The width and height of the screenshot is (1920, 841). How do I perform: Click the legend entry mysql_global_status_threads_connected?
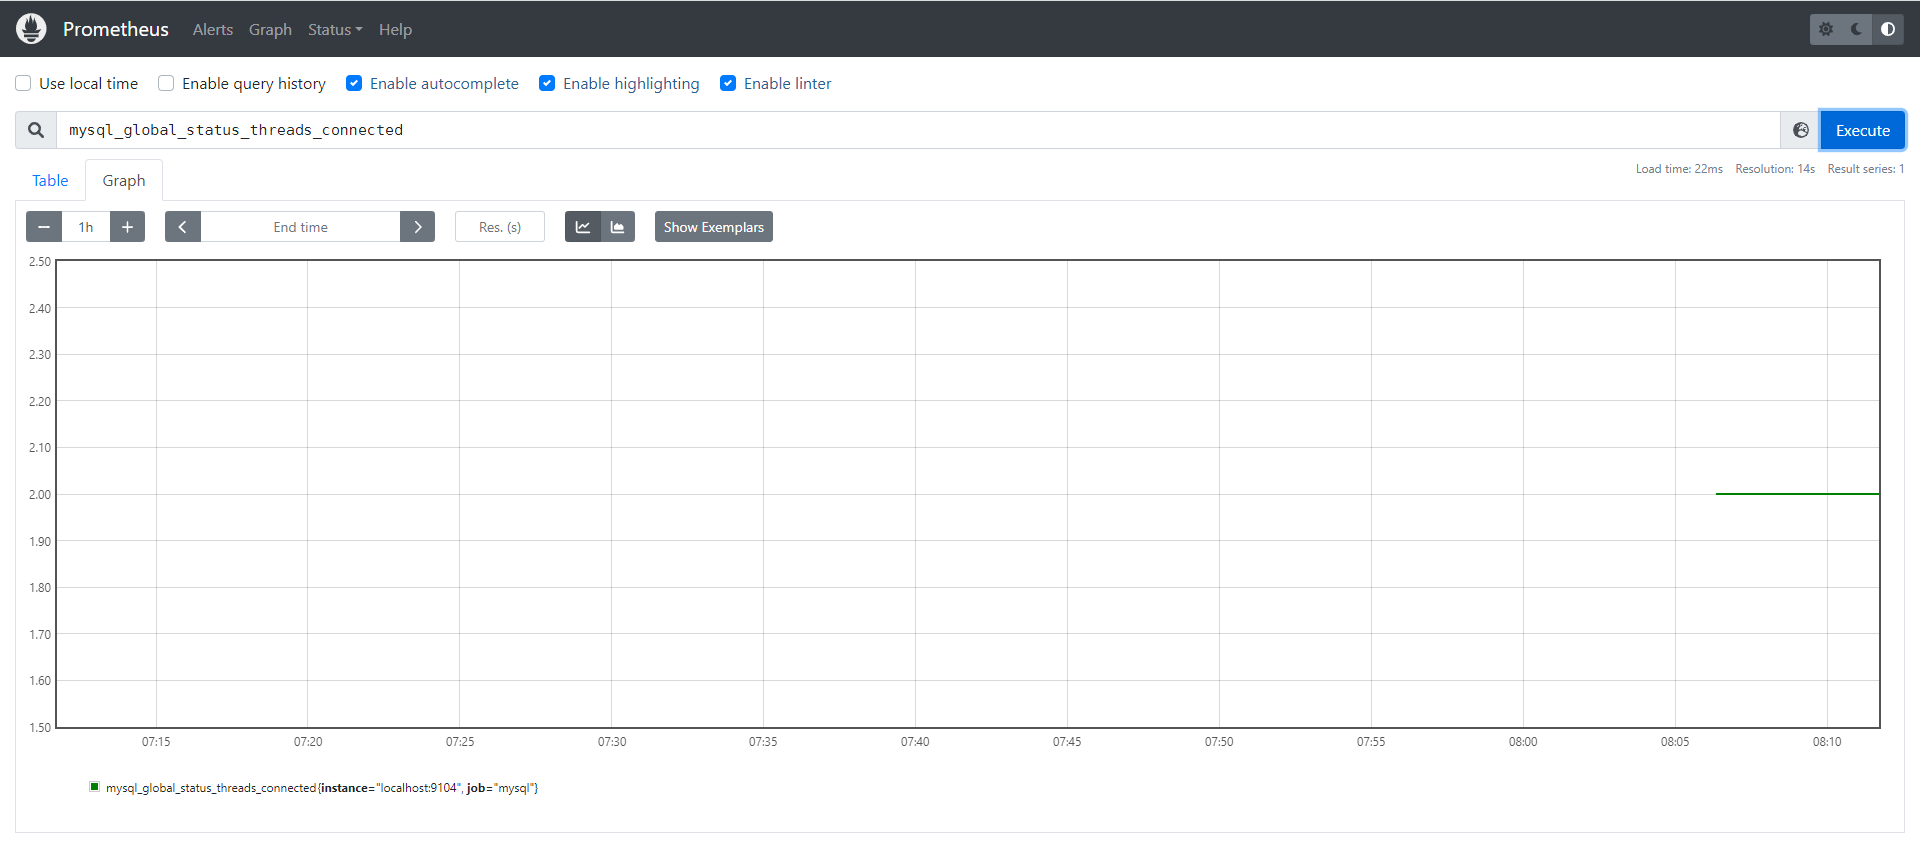tap(322, 788)
